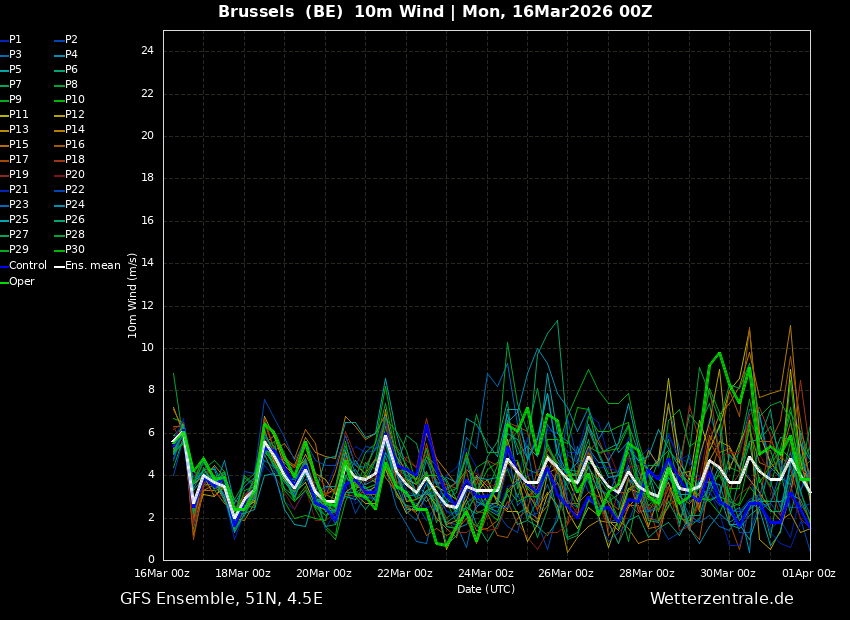Select the P14 legend entry

(x=75, y=130)
